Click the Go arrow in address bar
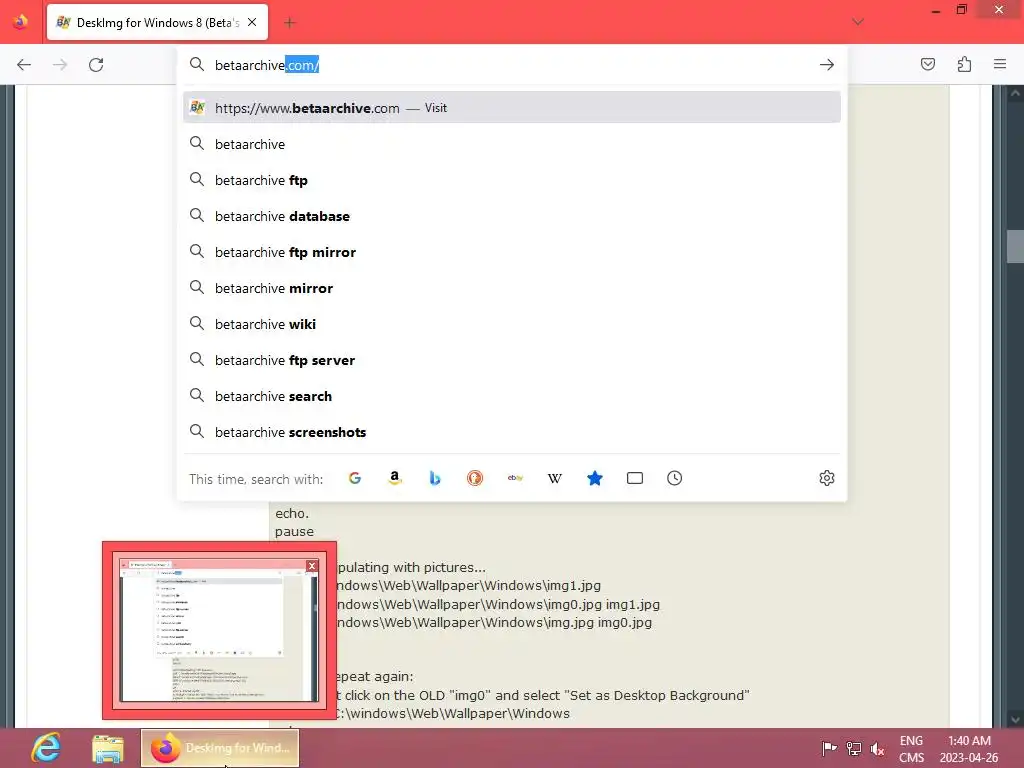Image resolution: width=1024 pixels, height=768 pixels. pyautogui.click(x=827, y=65)
